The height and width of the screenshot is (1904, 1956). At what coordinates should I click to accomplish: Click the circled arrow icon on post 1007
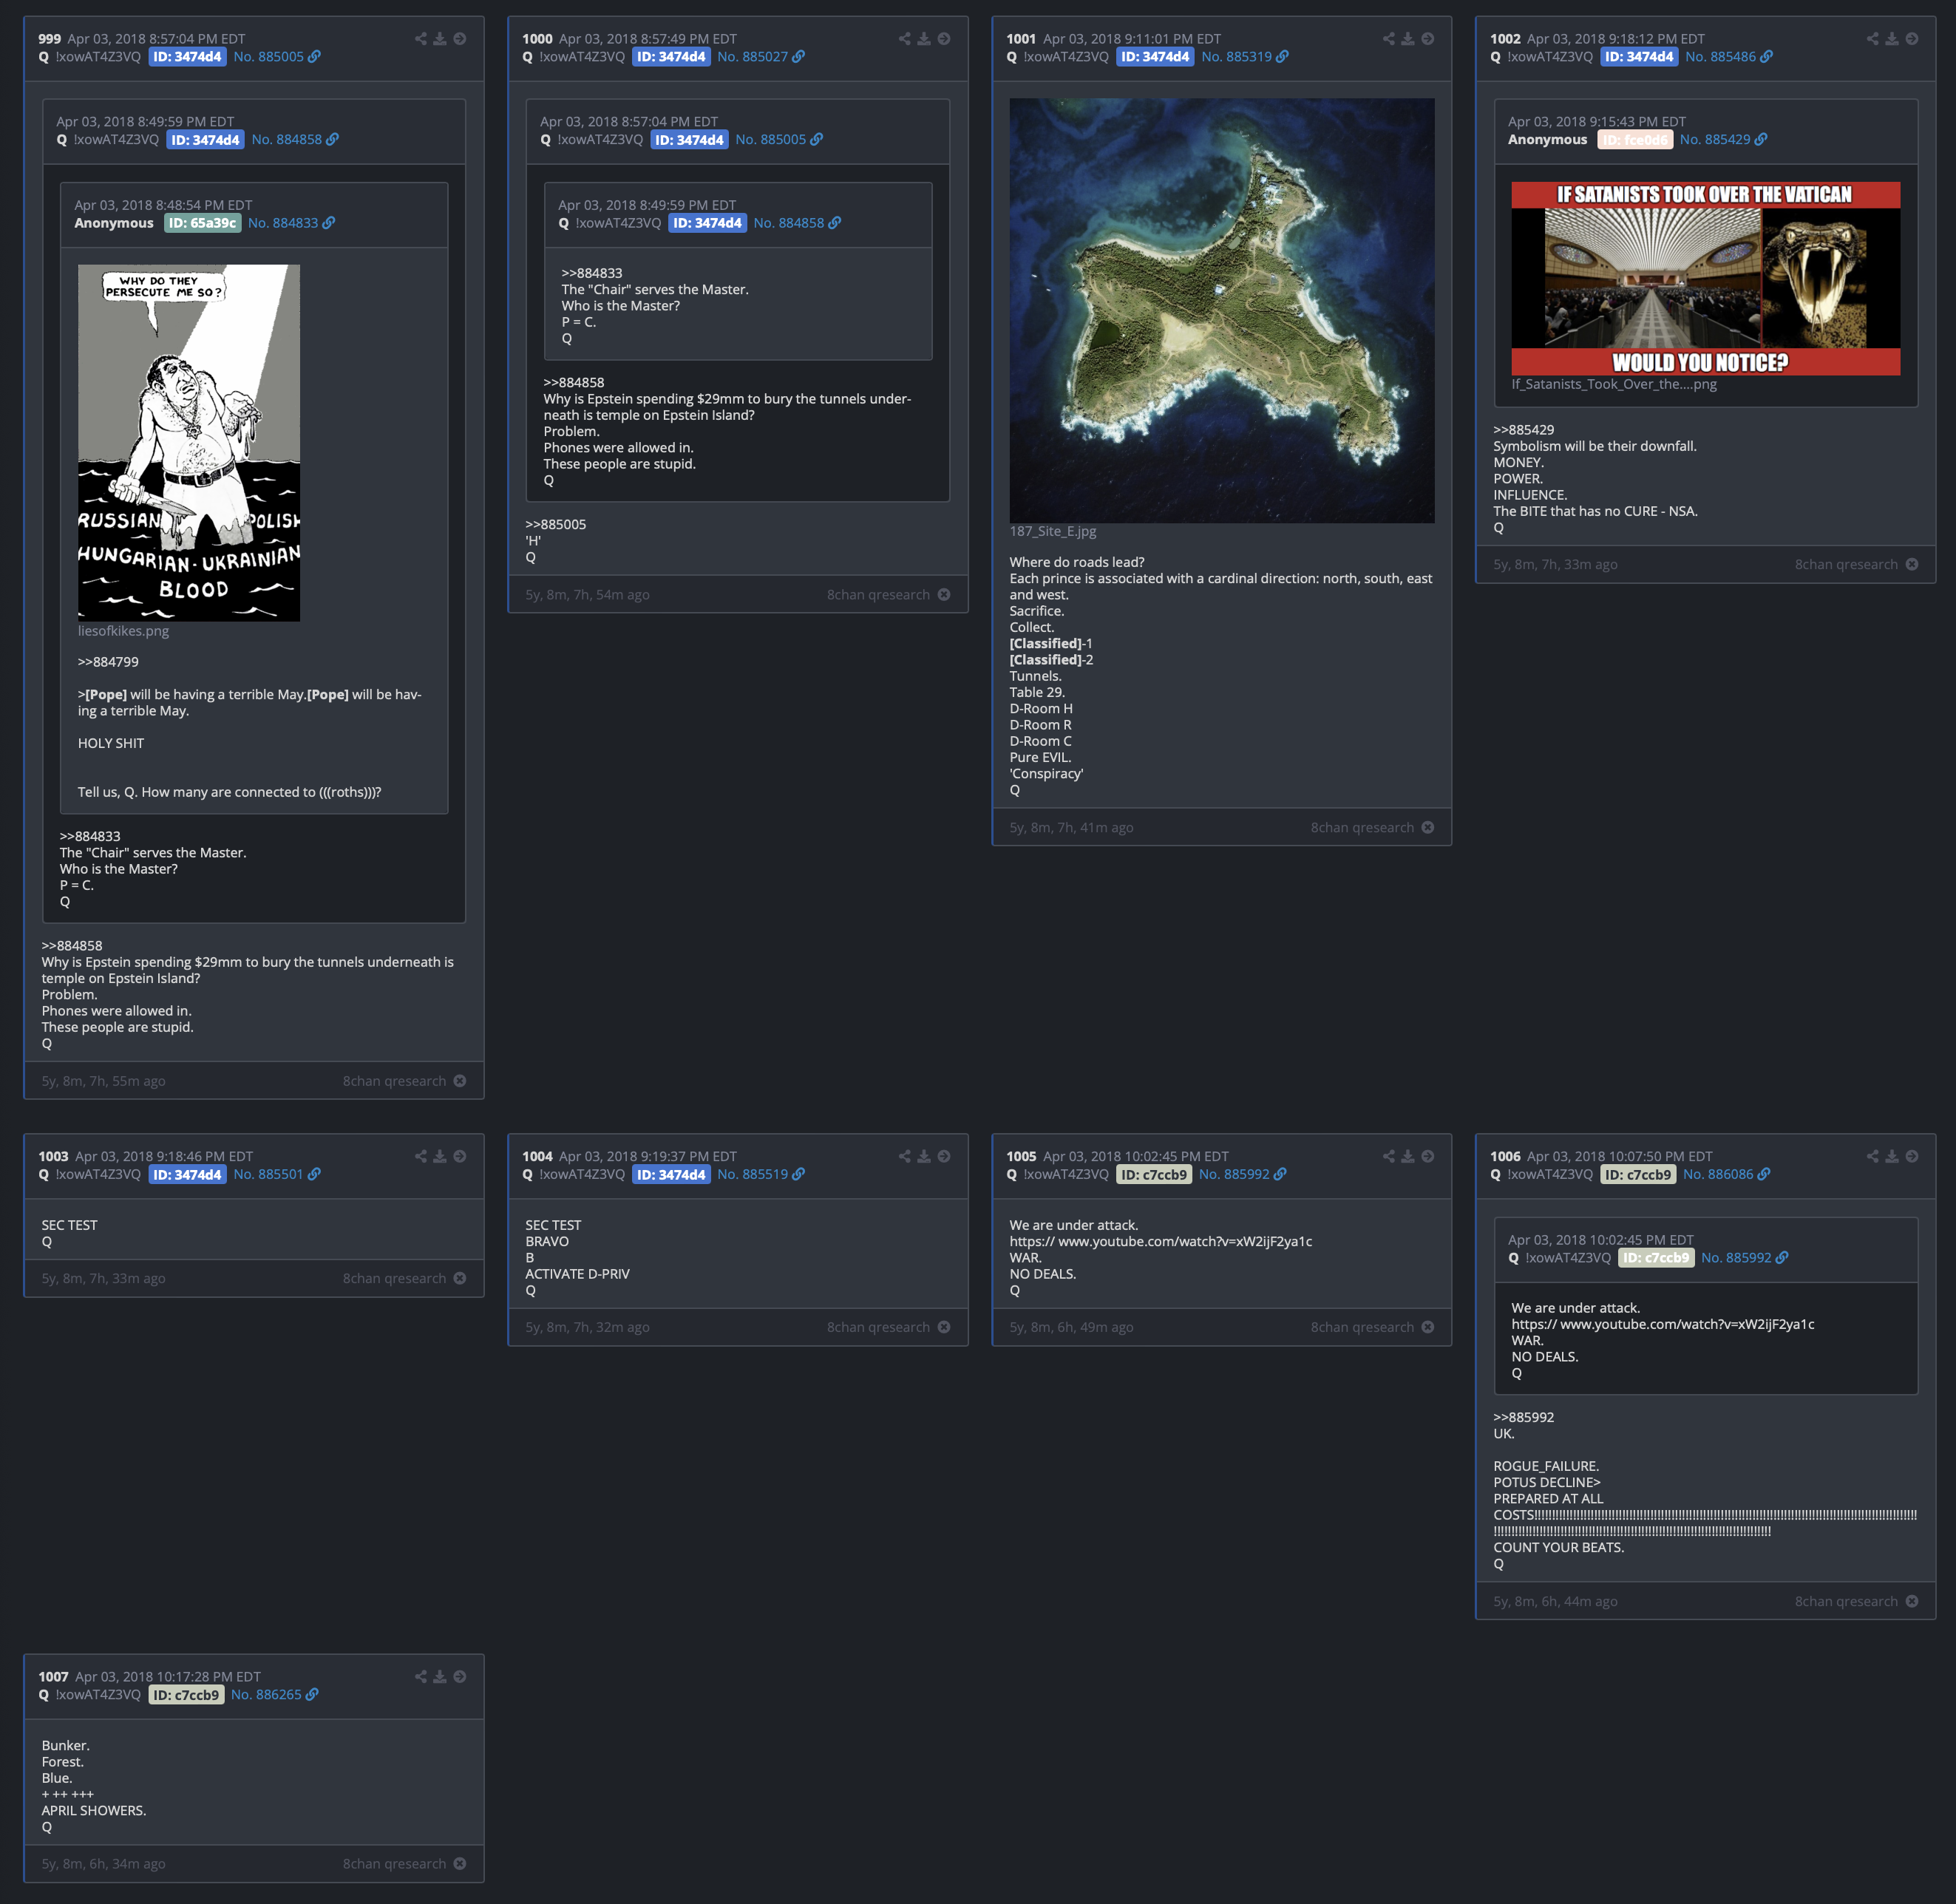point(460,1677)
